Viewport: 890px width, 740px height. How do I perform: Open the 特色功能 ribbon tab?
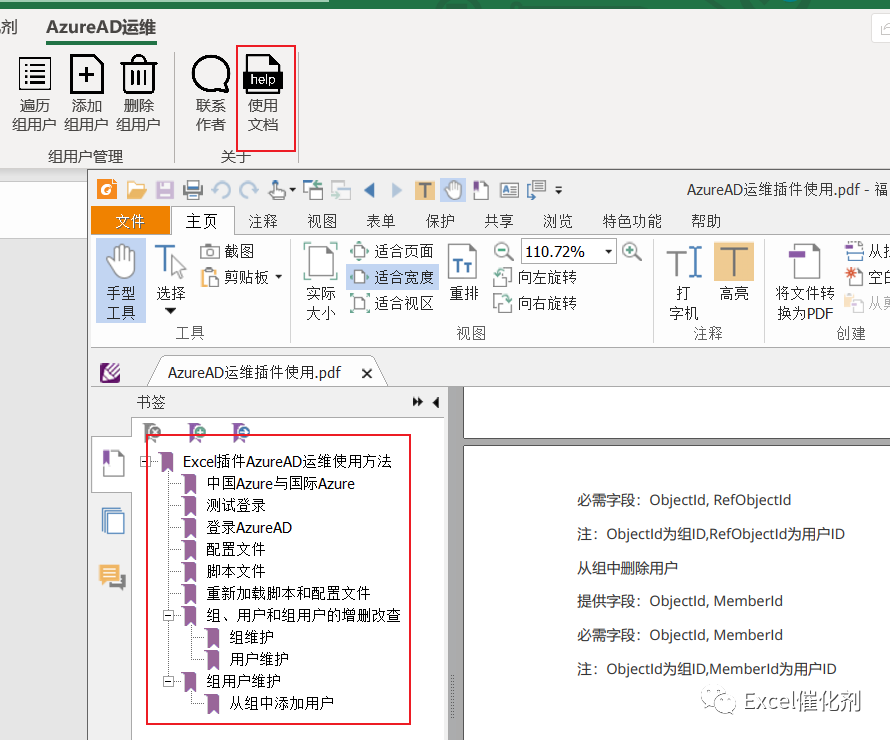pyautogui.click(x=632, y=221)
